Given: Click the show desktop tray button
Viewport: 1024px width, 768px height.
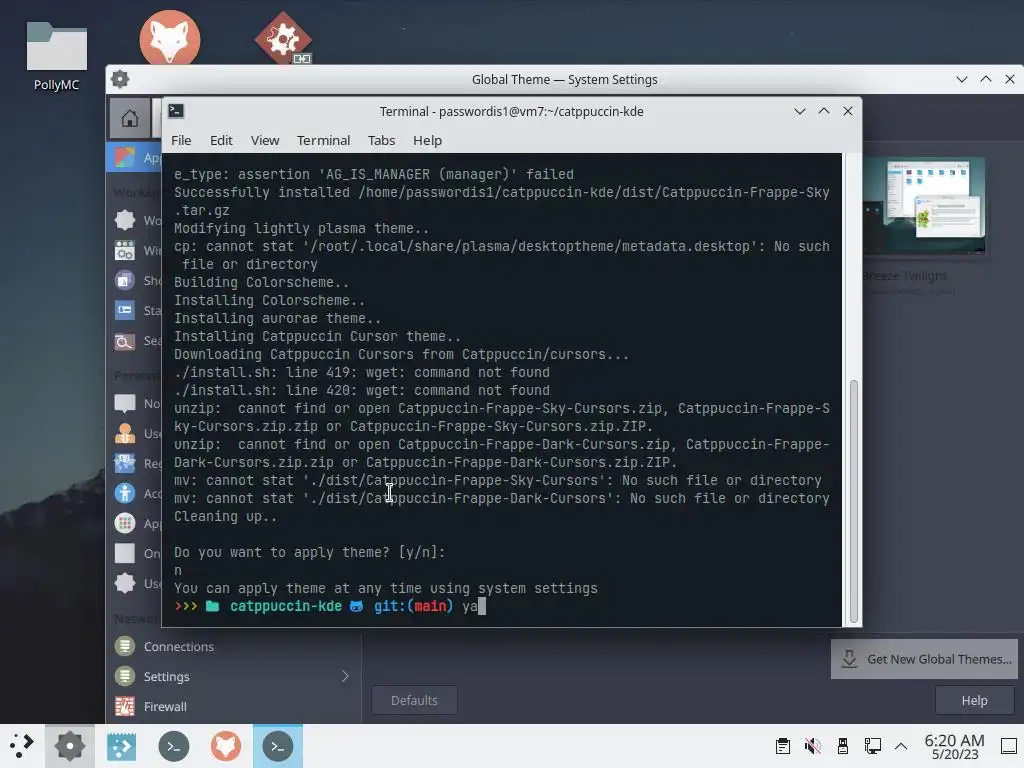Looking at the screenshot, I should pyautogui.click(x=1008, y=746).
